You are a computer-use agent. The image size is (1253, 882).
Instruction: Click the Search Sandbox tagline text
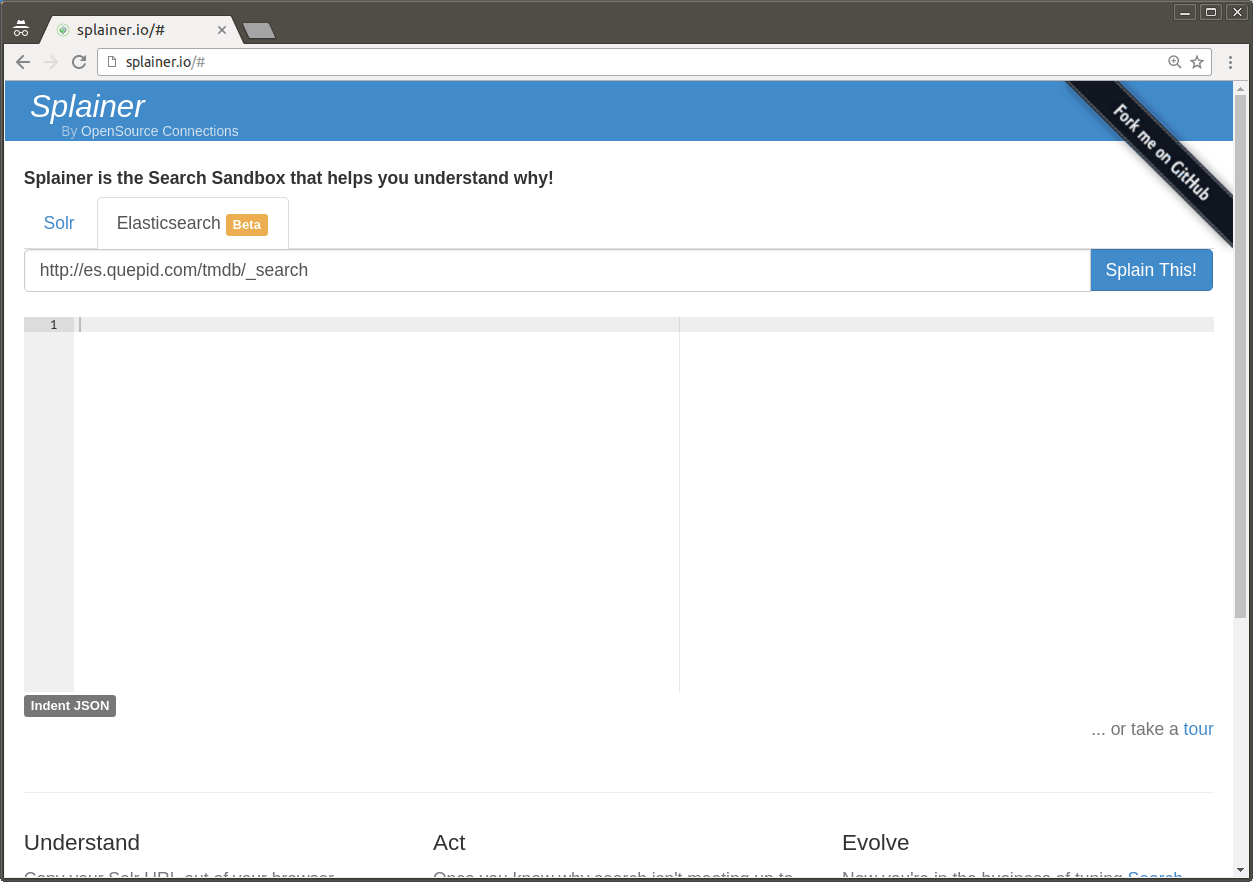point(289,178)
